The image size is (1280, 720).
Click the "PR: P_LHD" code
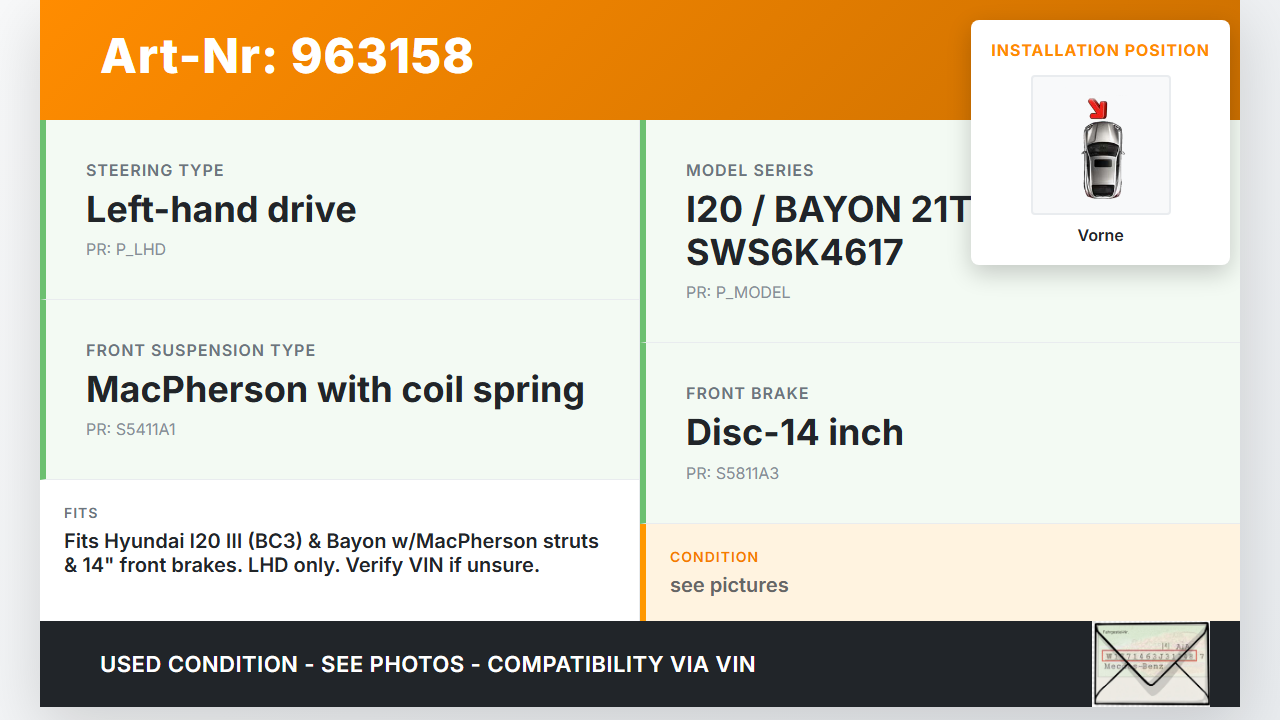tap(126, 250)
